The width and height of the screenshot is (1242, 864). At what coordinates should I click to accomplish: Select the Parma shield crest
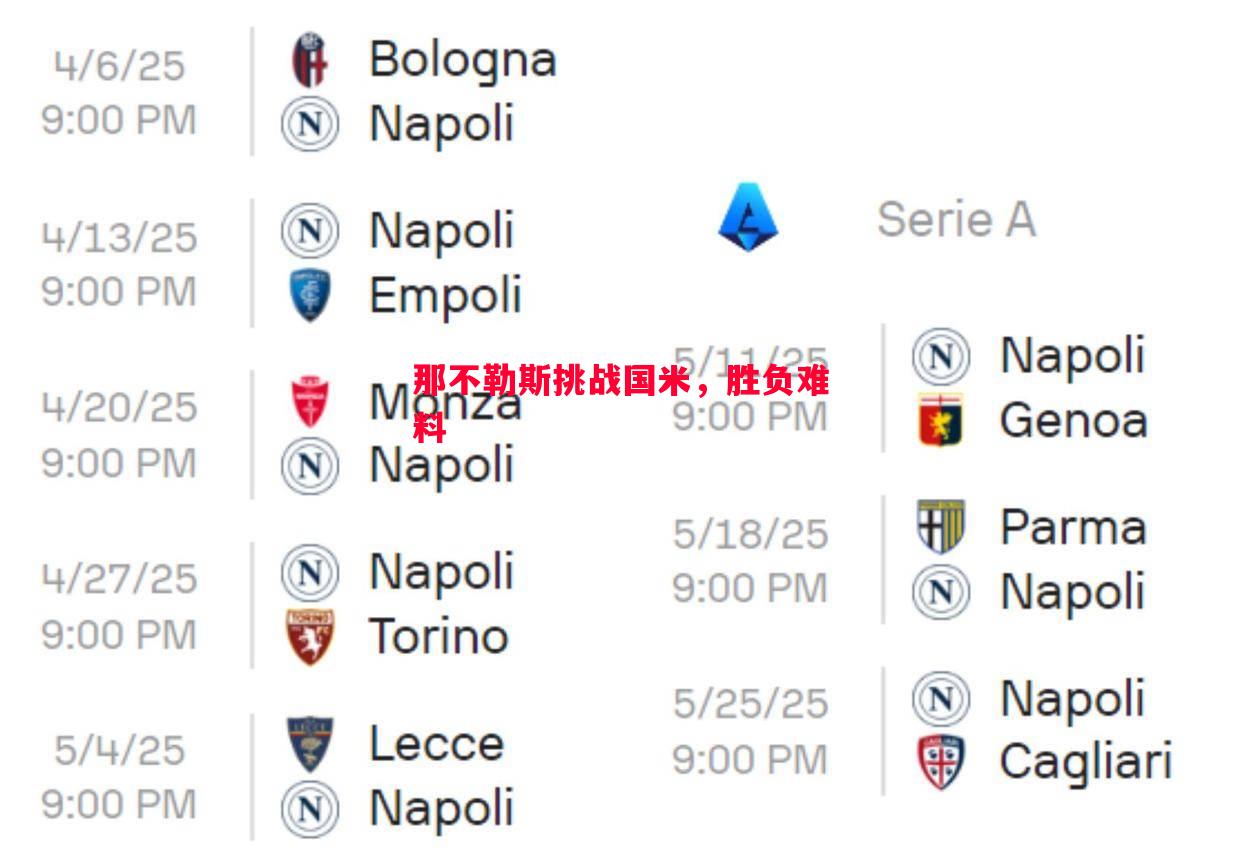pyautogui.click(x=940, y=527)
